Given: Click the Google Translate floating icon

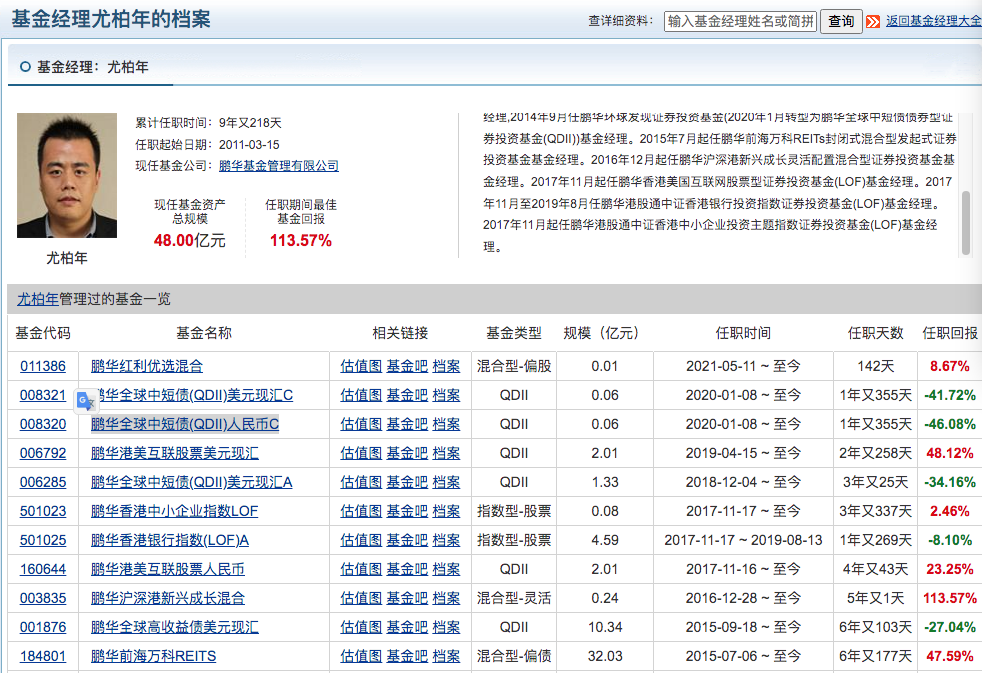Looking at the screenshot, I should [86, 401].
